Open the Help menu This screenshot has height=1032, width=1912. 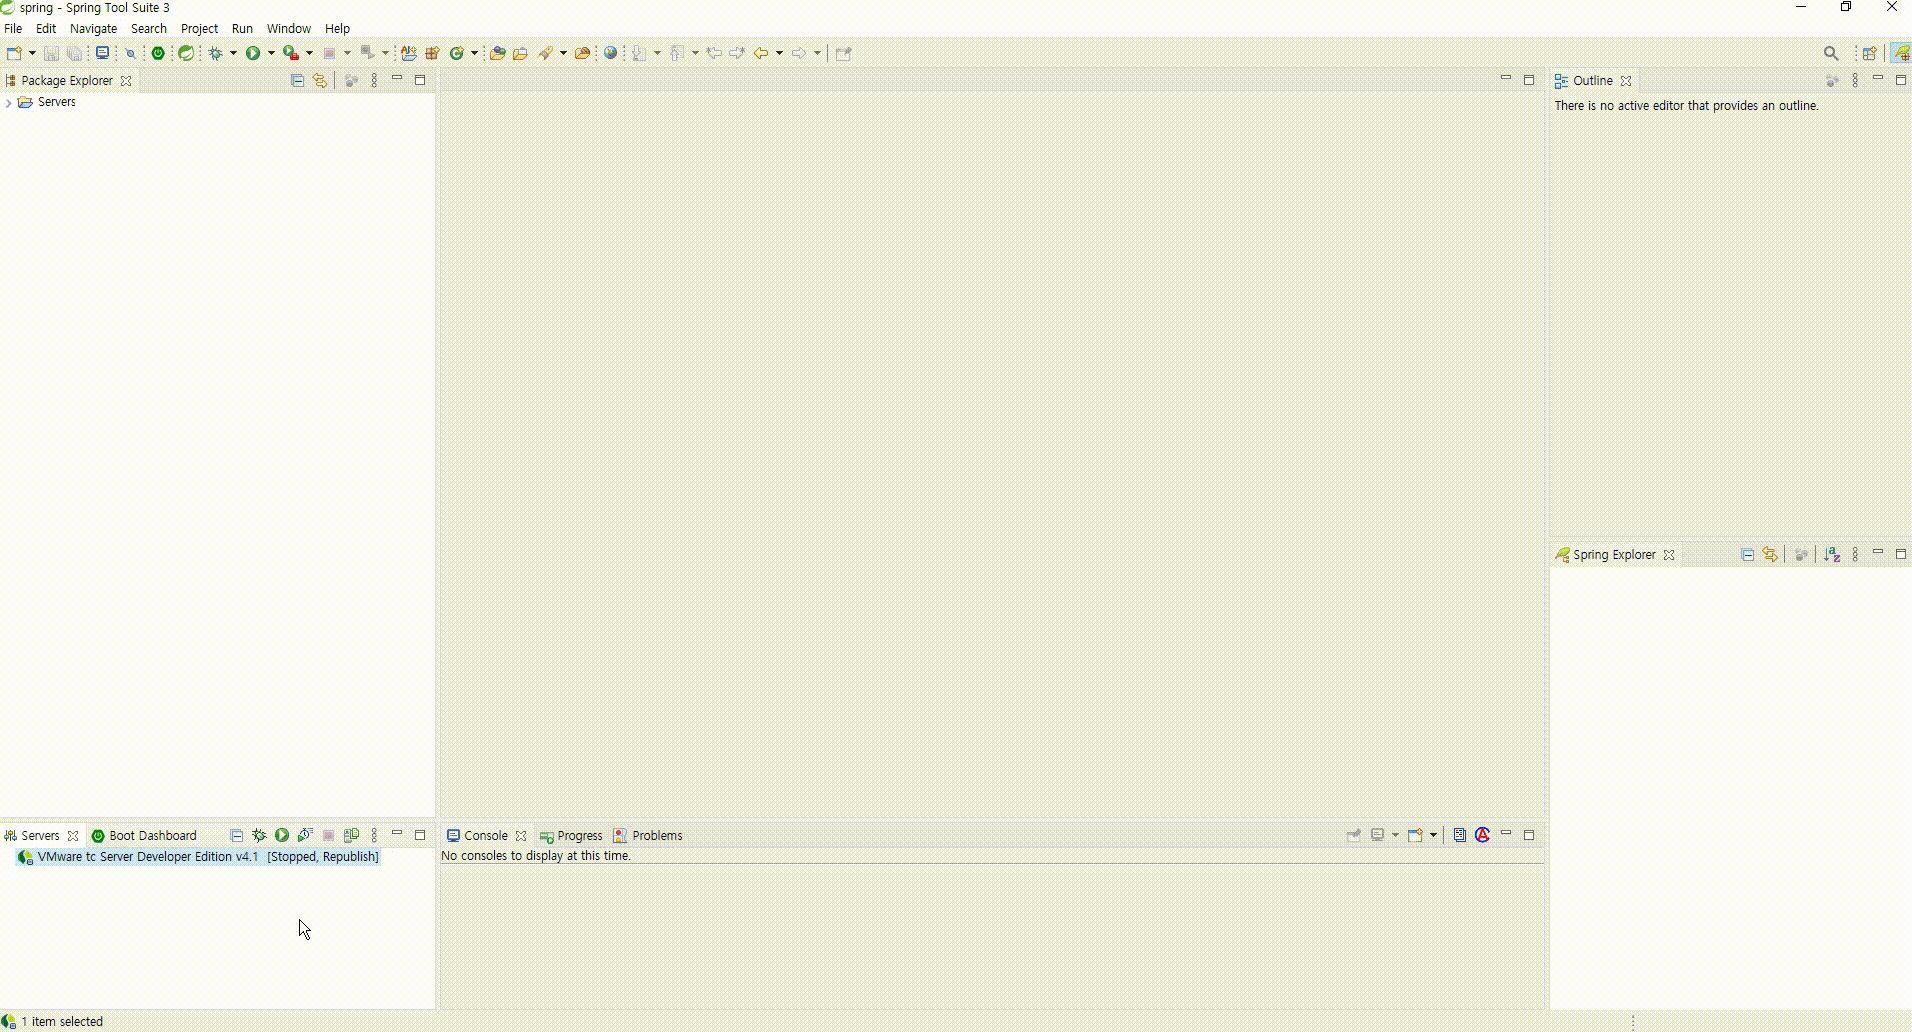[337, 29]
